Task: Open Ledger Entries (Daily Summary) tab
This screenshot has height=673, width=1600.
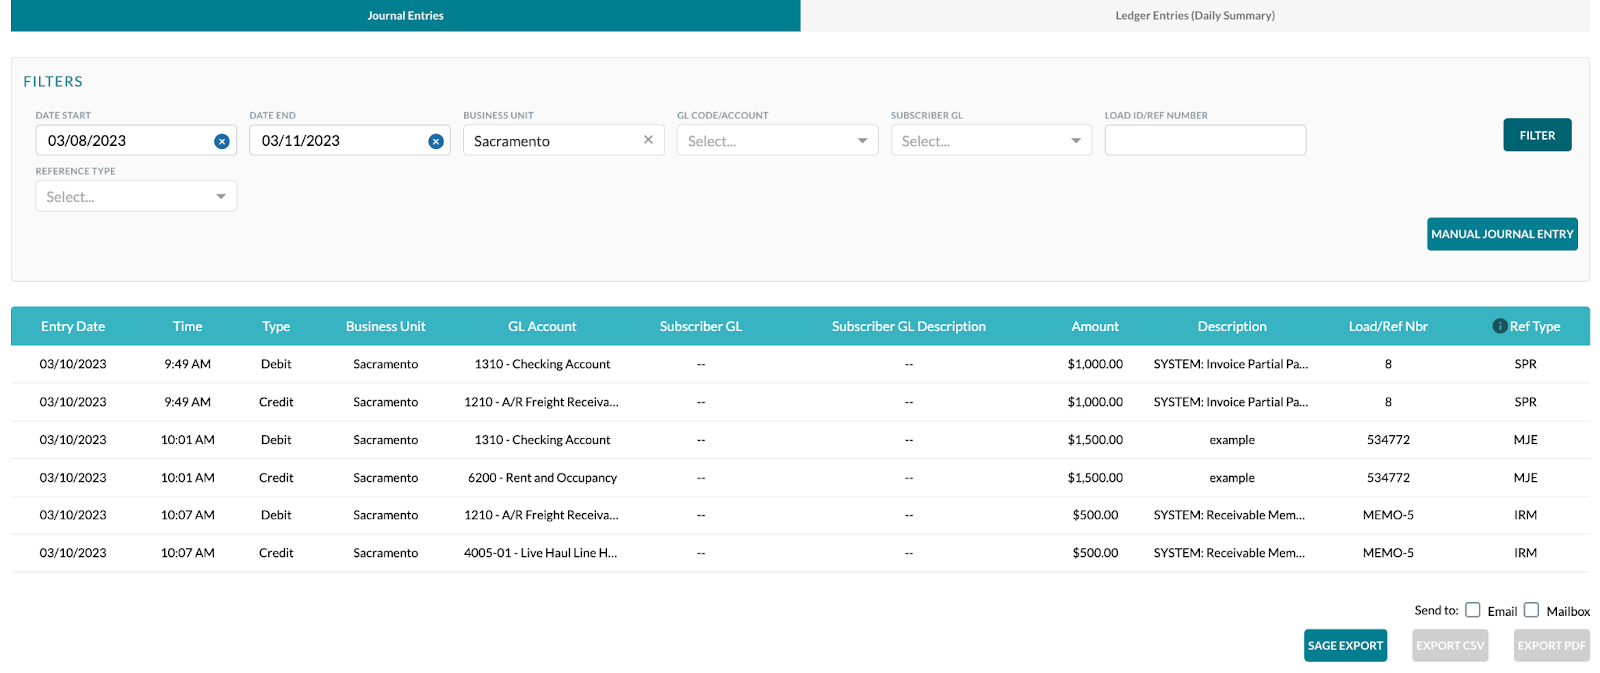Action: 1195,15
